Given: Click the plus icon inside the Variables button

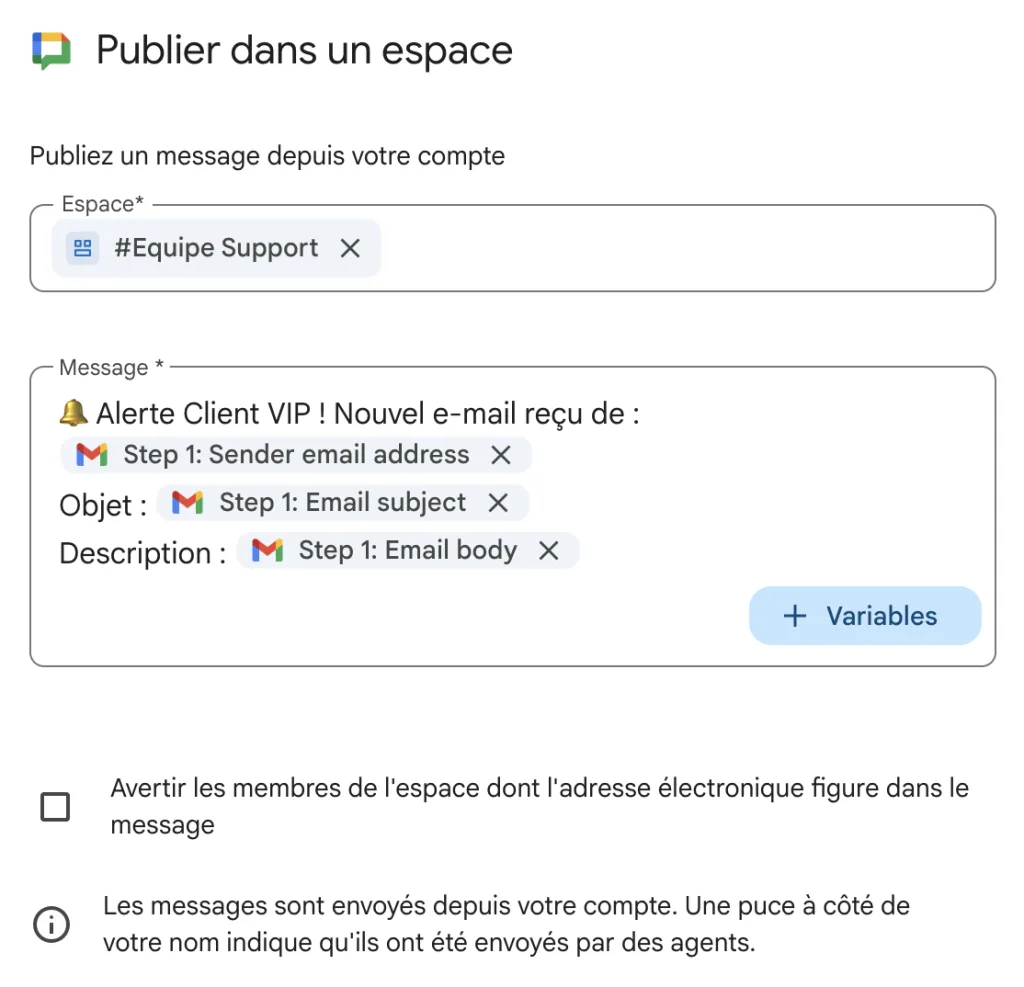Looking at the screenshot, I should click(x=795, y=615).
